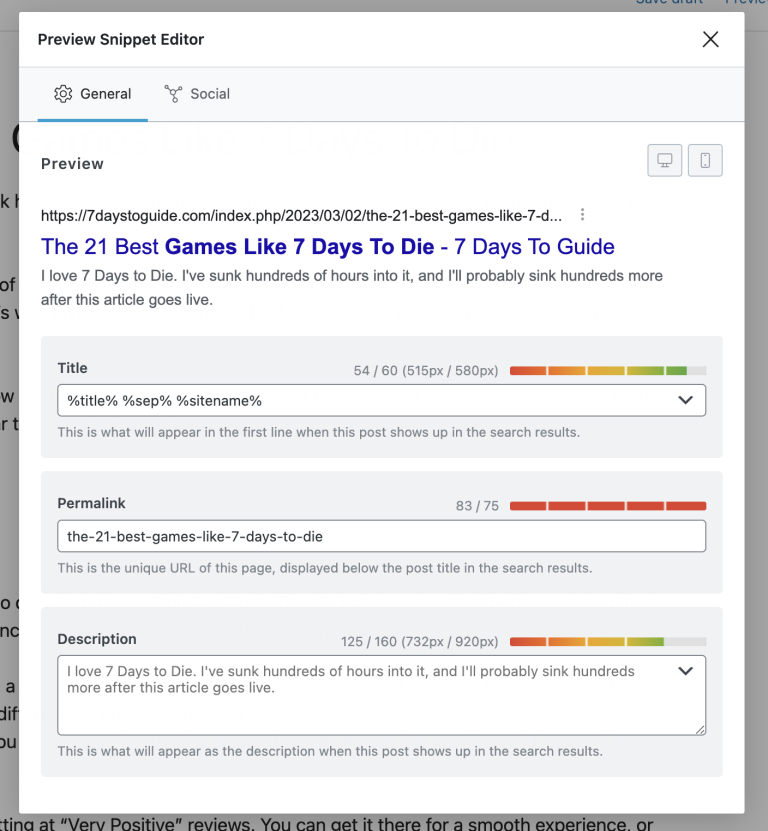Click the Permalink length progress bar

coord(607,506)
